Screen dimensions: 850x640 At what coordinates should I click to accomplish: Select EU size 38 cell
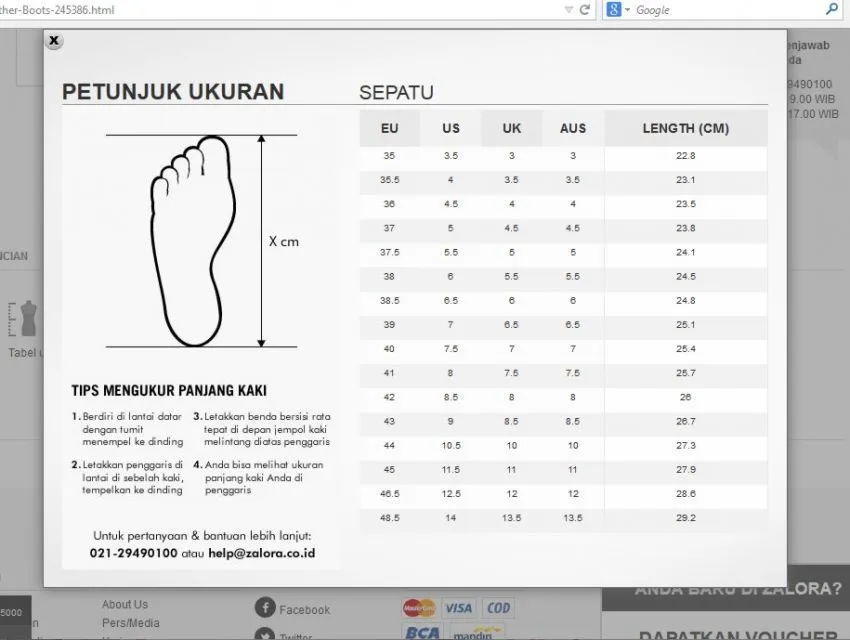389,276
